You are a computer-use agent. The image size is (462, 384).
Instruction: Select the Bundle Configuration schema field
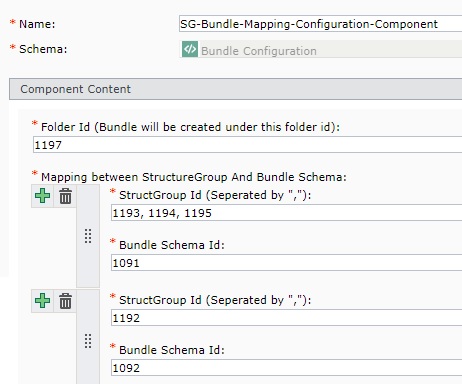click(320, 49)
